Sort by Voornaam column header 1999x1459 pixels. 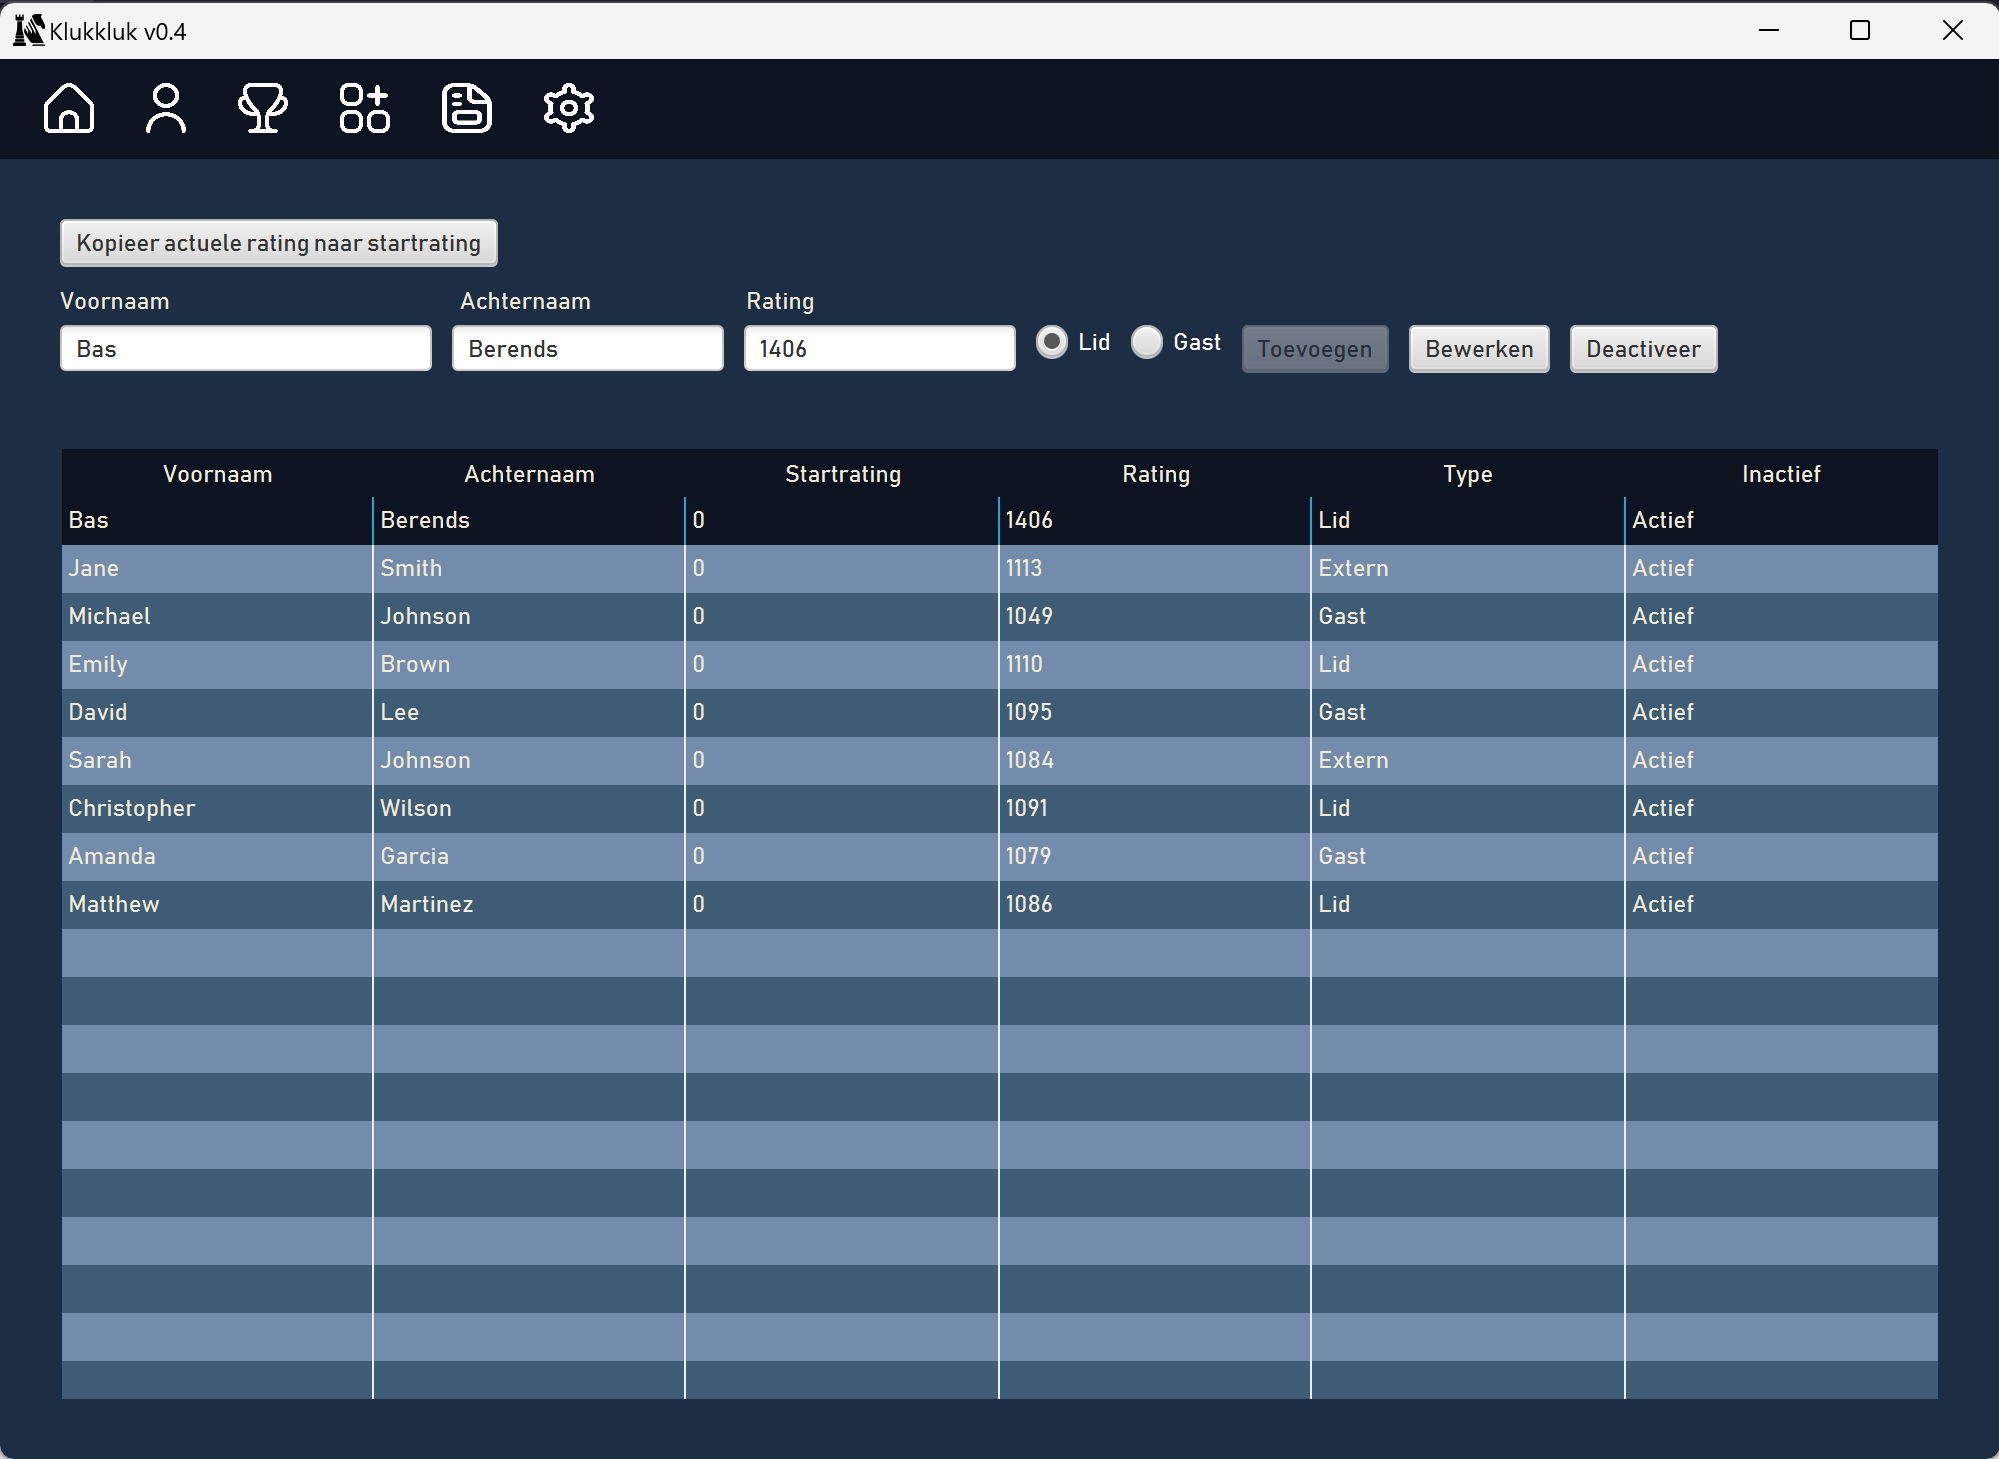point(217,474)
